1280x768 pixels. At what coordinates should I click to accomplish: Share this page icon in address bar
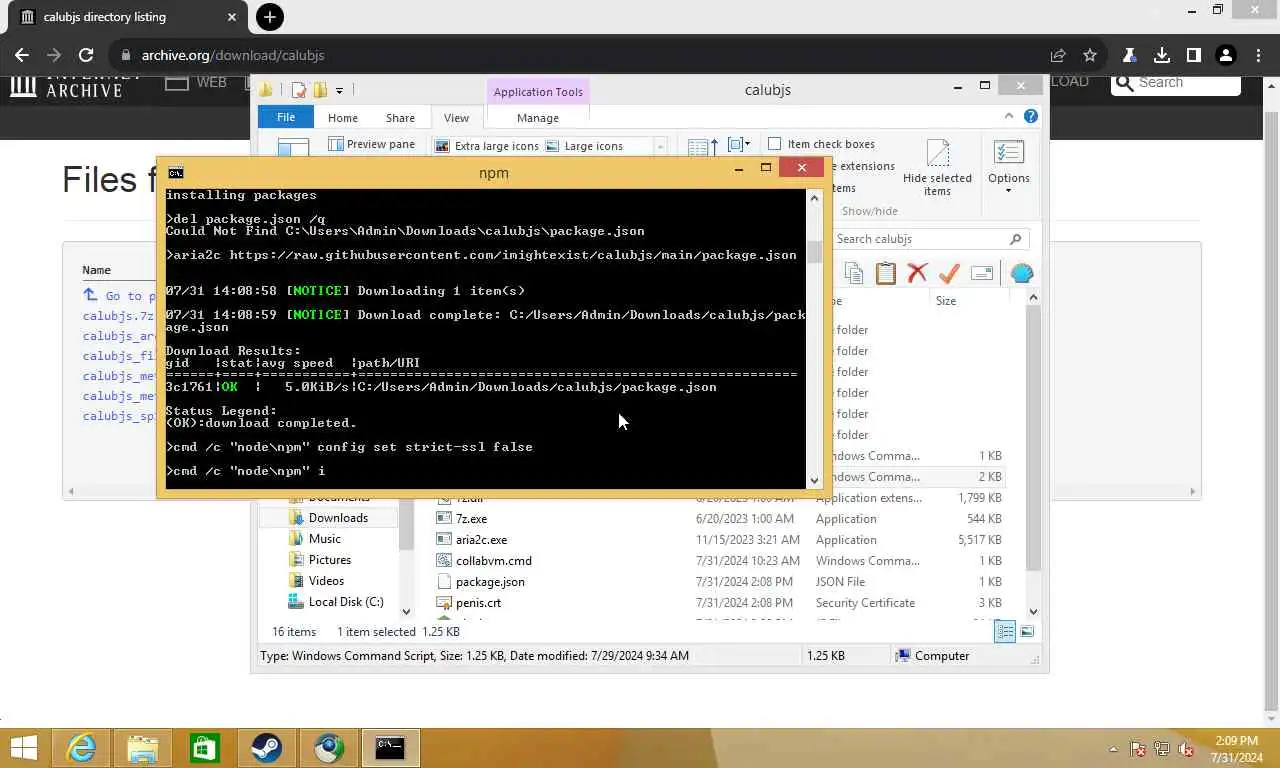tap(1058, 55)
